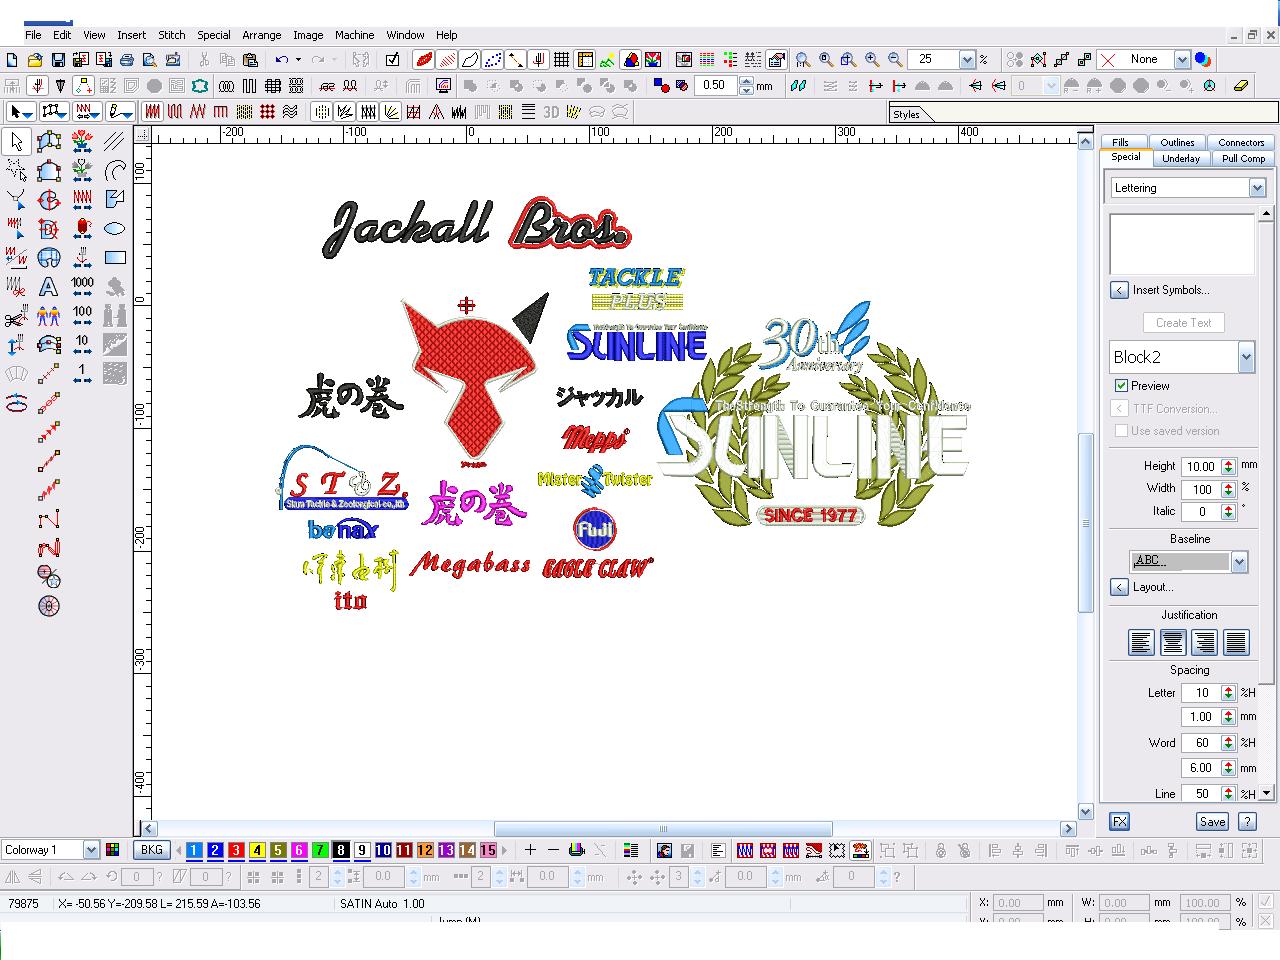The image size is (1280, 960).
Task: Click the horizontal scrollbar thumb below the canvas
Action: (x=663, y=828)
